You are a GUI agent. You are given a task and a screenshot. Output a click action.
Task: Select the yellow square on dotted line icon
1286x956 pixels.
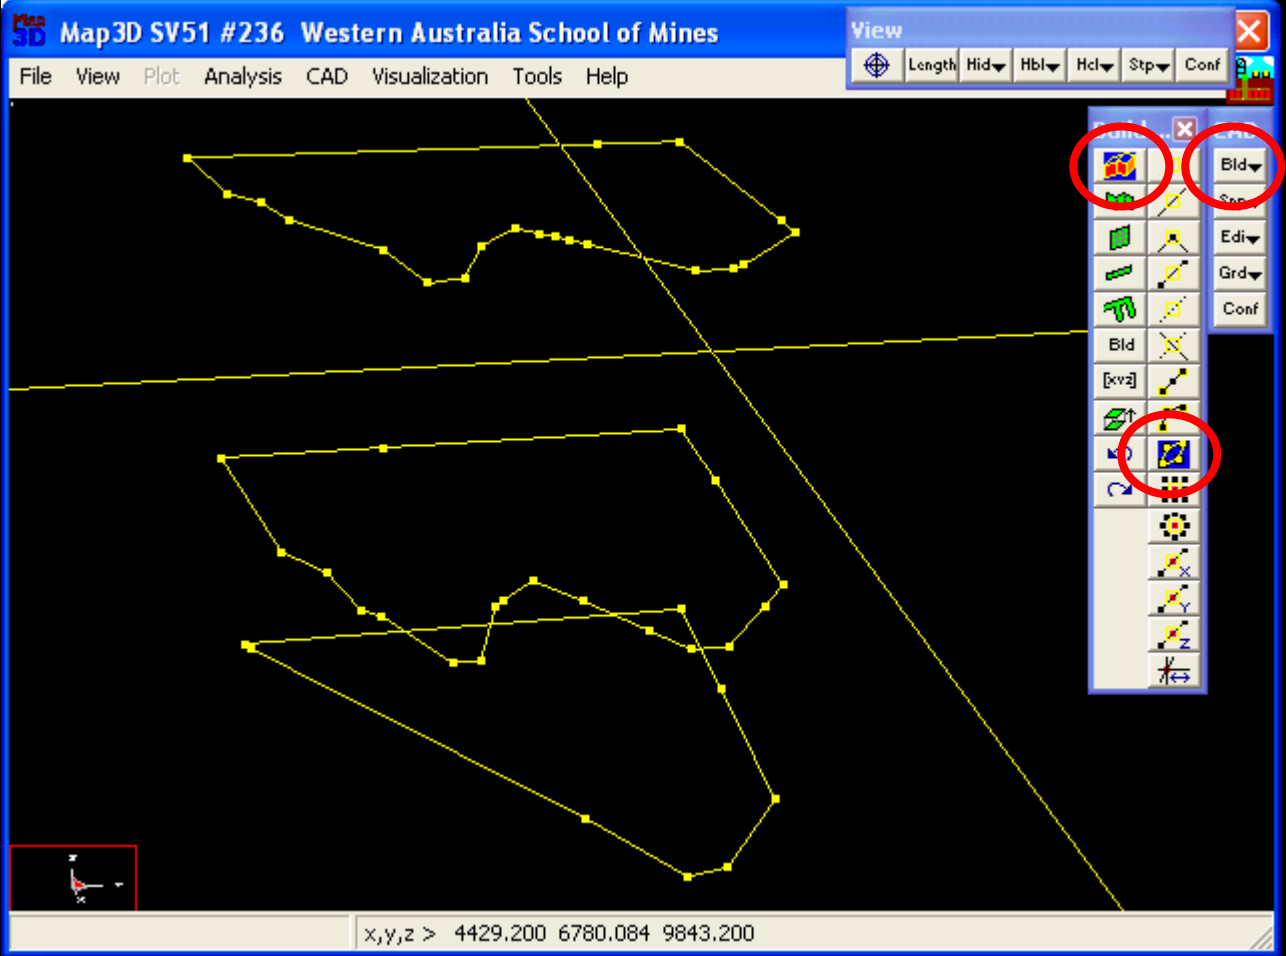(x=1173, y=309)
